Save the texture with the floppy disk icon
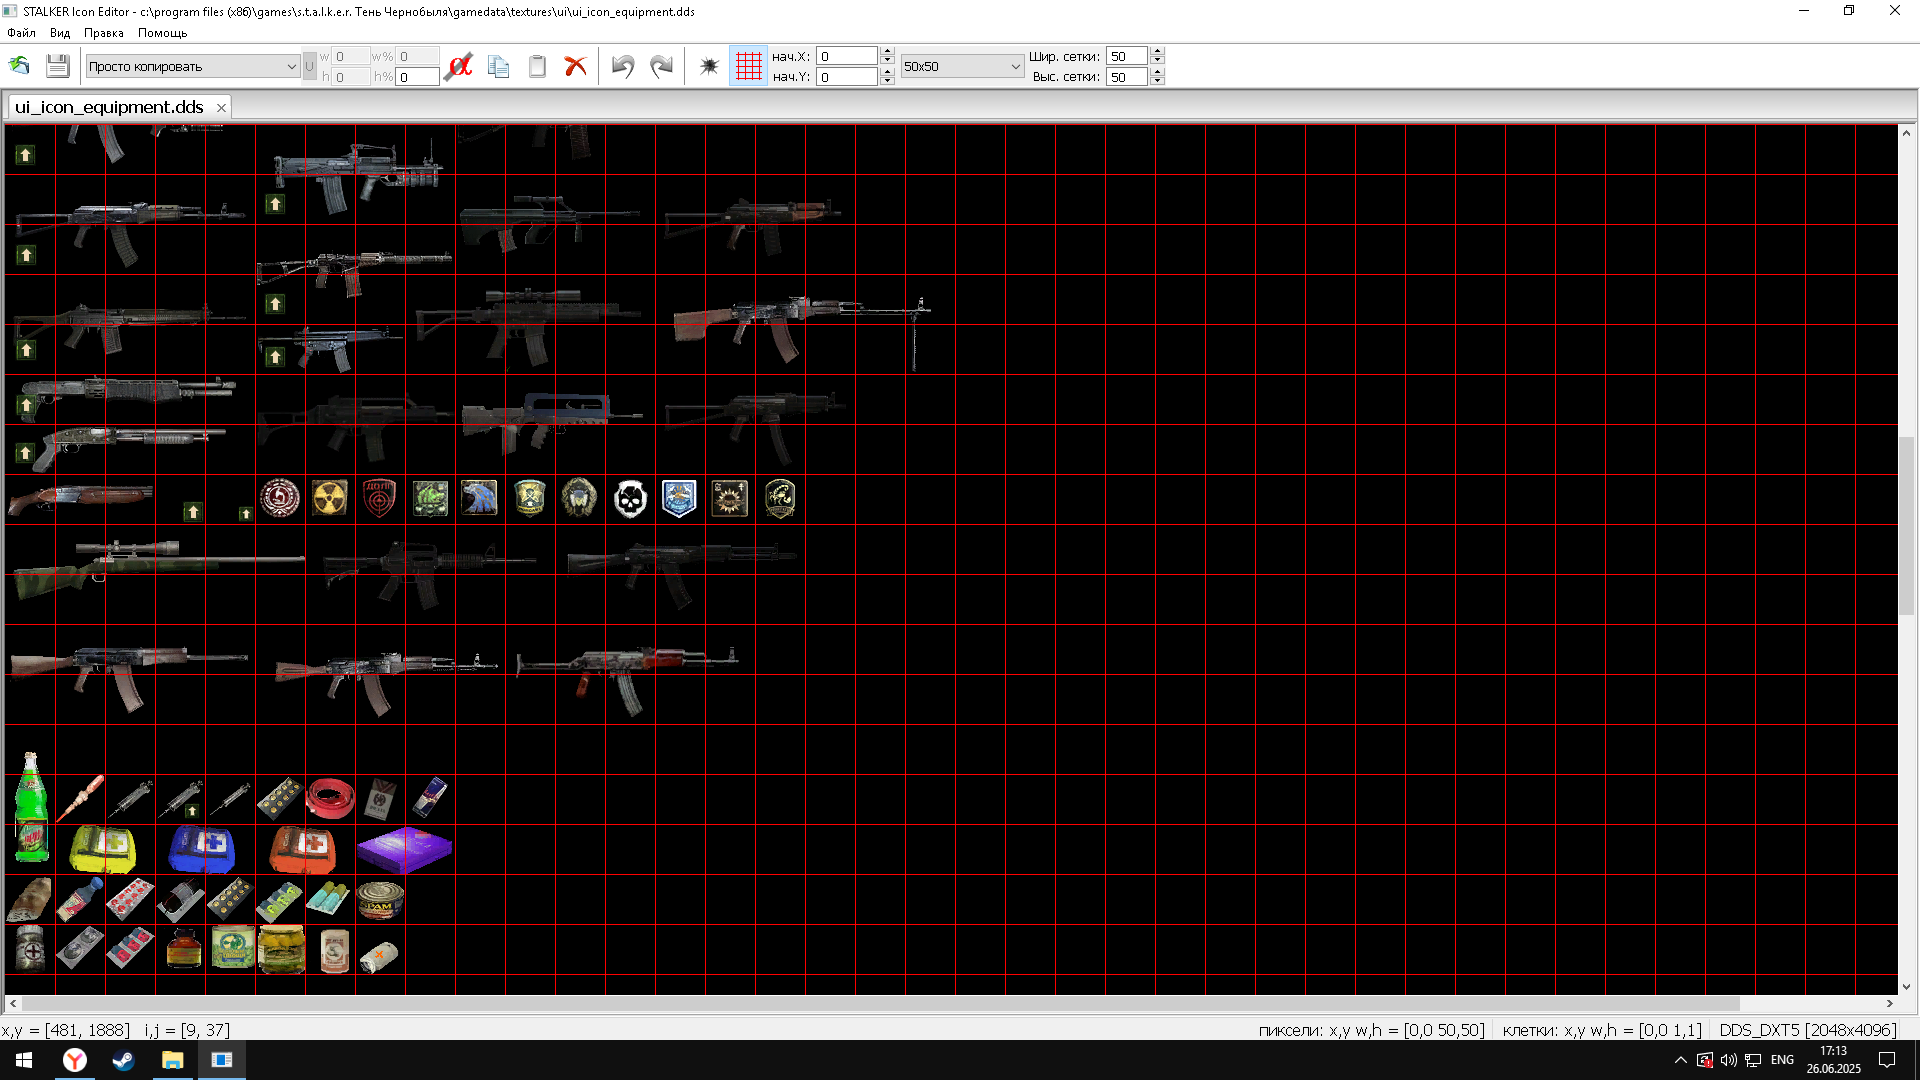This screenshot has height=1080, width=1920. point(57,66)
